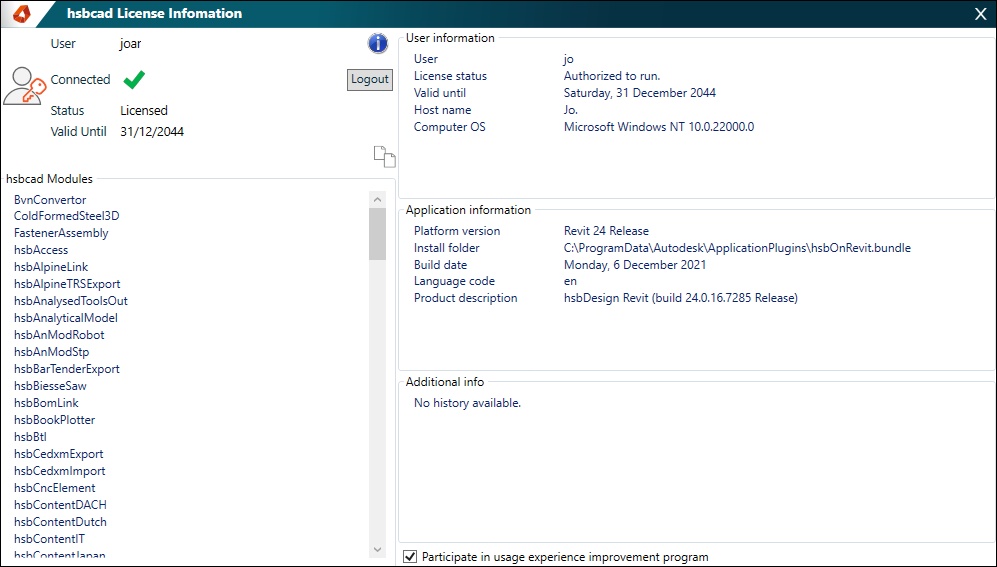
Task: Choose the hsbAccess module
Action: 41,250
